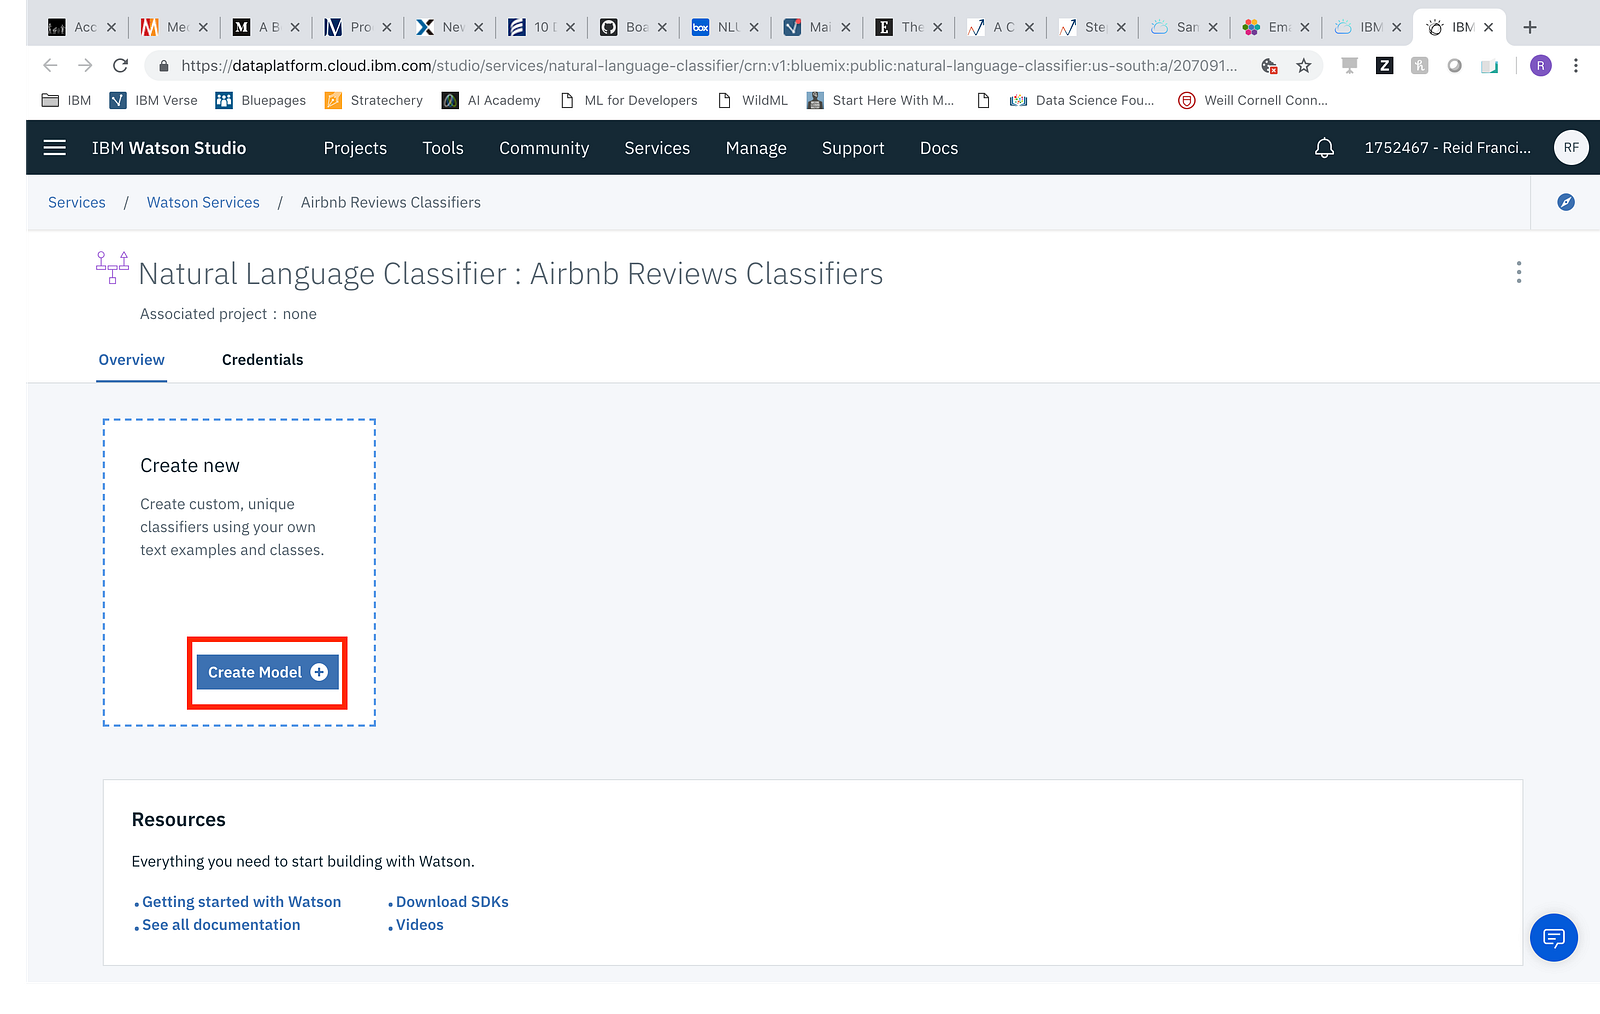This screenshot has height=1014, width=1600.
Task: Open the Videos resource link
Action: point(420,925)
